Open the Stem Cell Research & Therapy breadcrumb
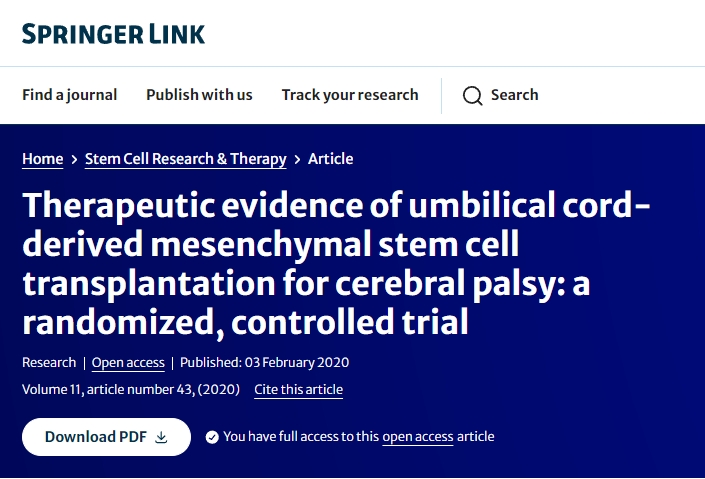Viewport: 705px width, 479px height. (186, 159)
